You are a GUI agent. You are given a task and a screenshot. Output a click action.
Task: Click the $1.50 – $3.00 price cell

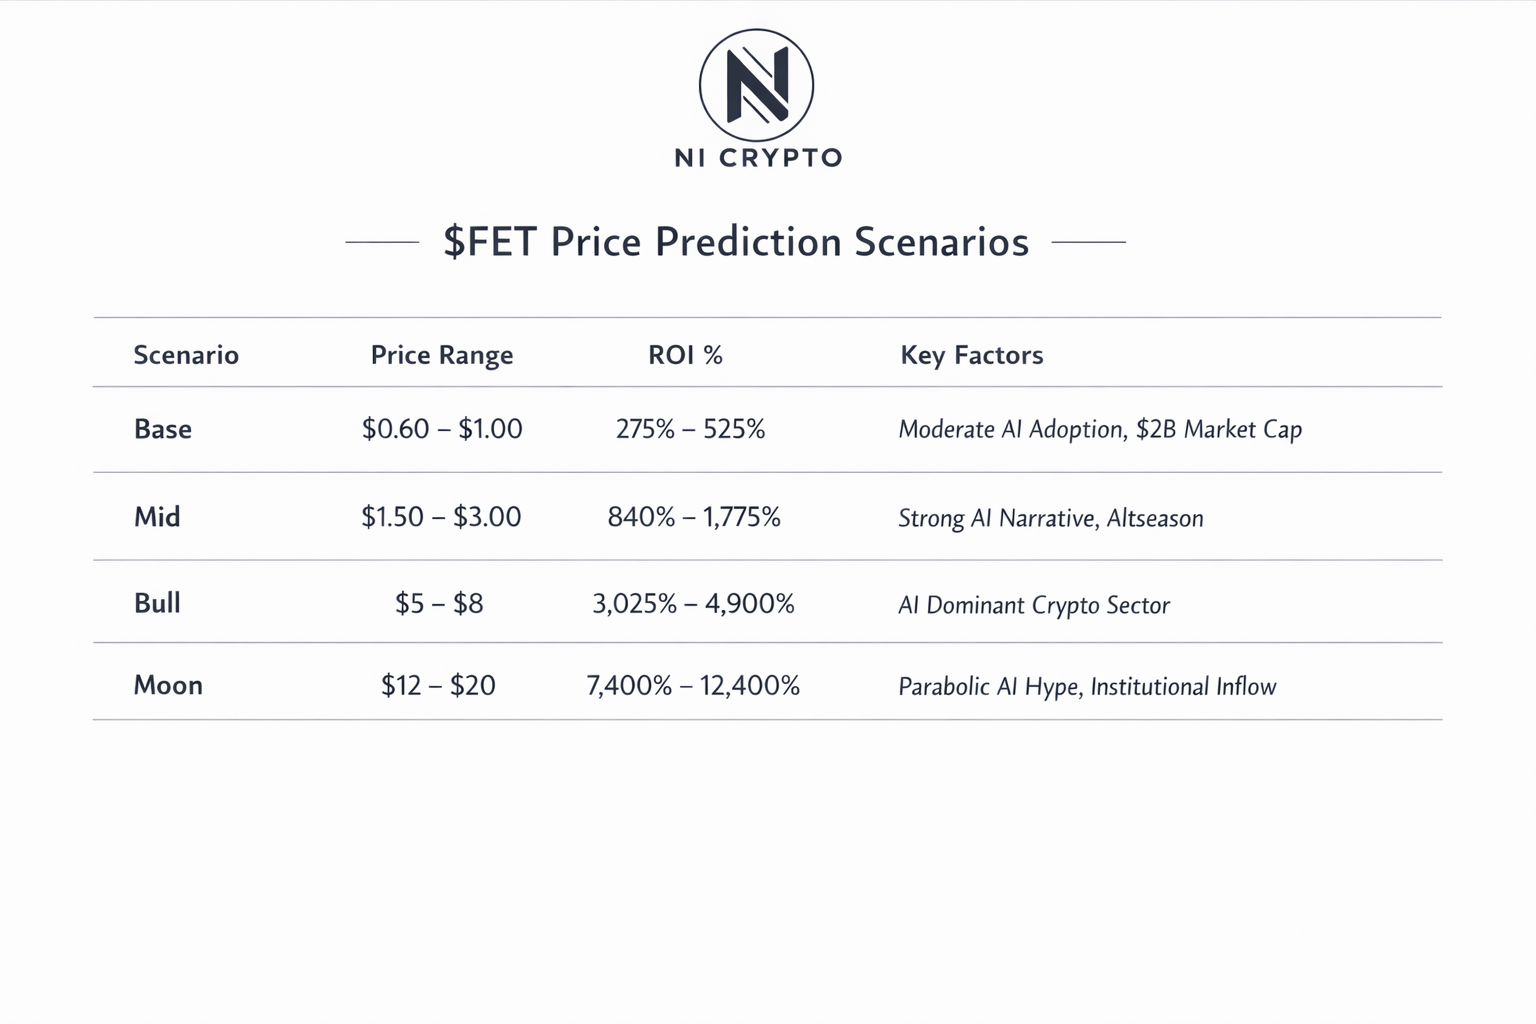tap(441, 517)
